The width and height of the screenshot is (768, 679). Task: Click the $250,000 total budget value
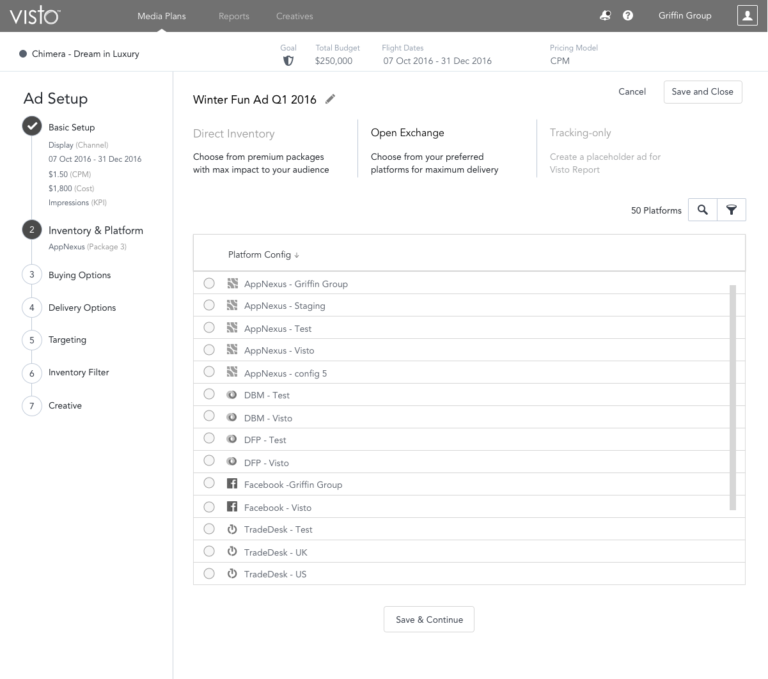334,61
